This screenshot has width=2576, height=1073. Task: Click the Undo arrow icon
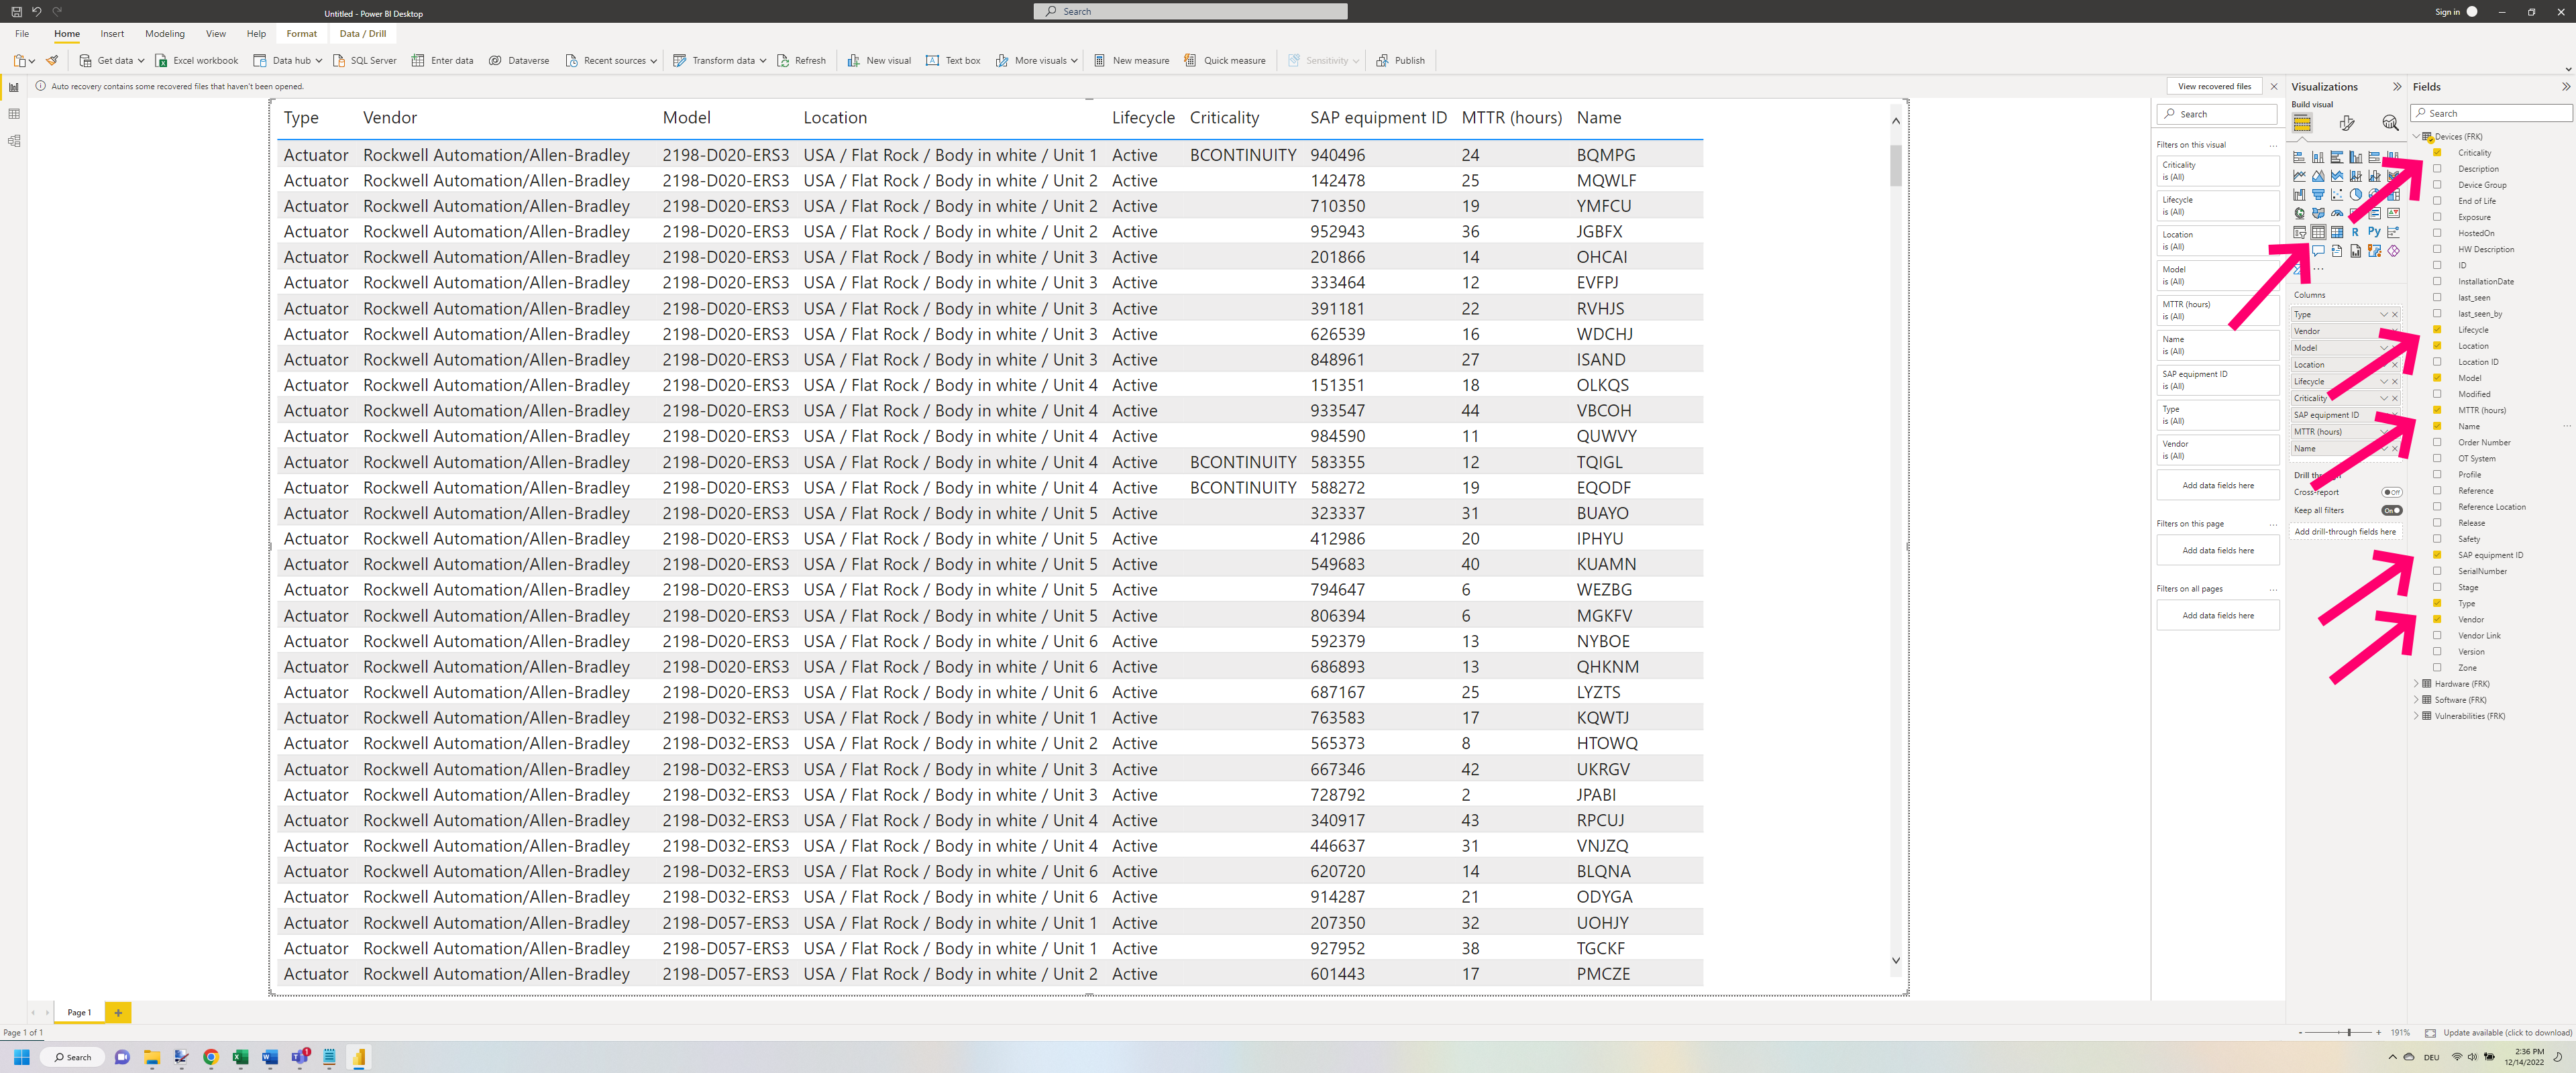click(x=36, y=11)
